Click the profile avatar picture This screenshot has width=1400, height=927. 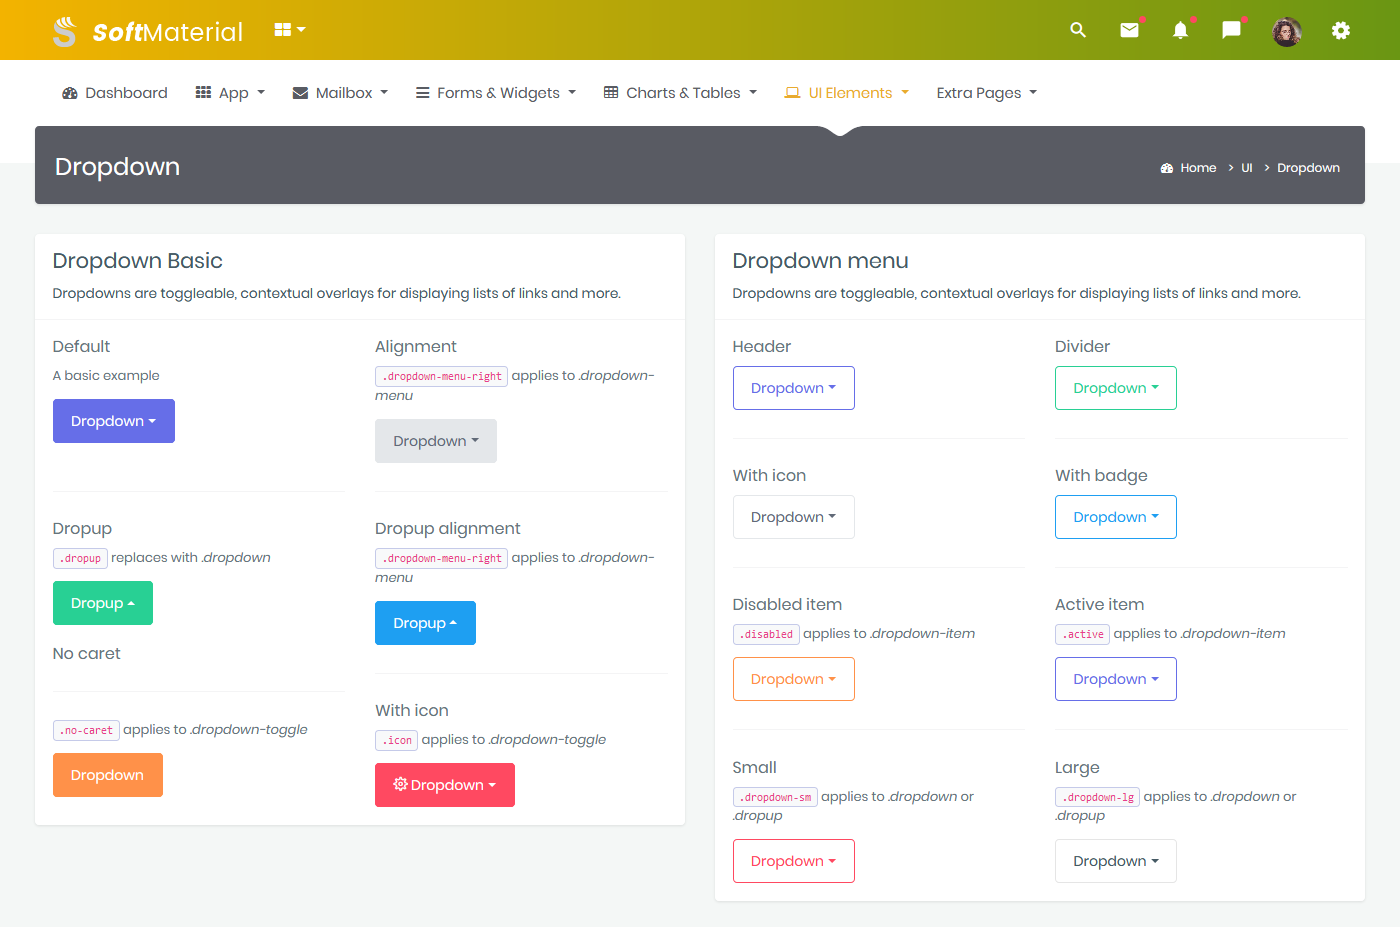click(1286, 30)
